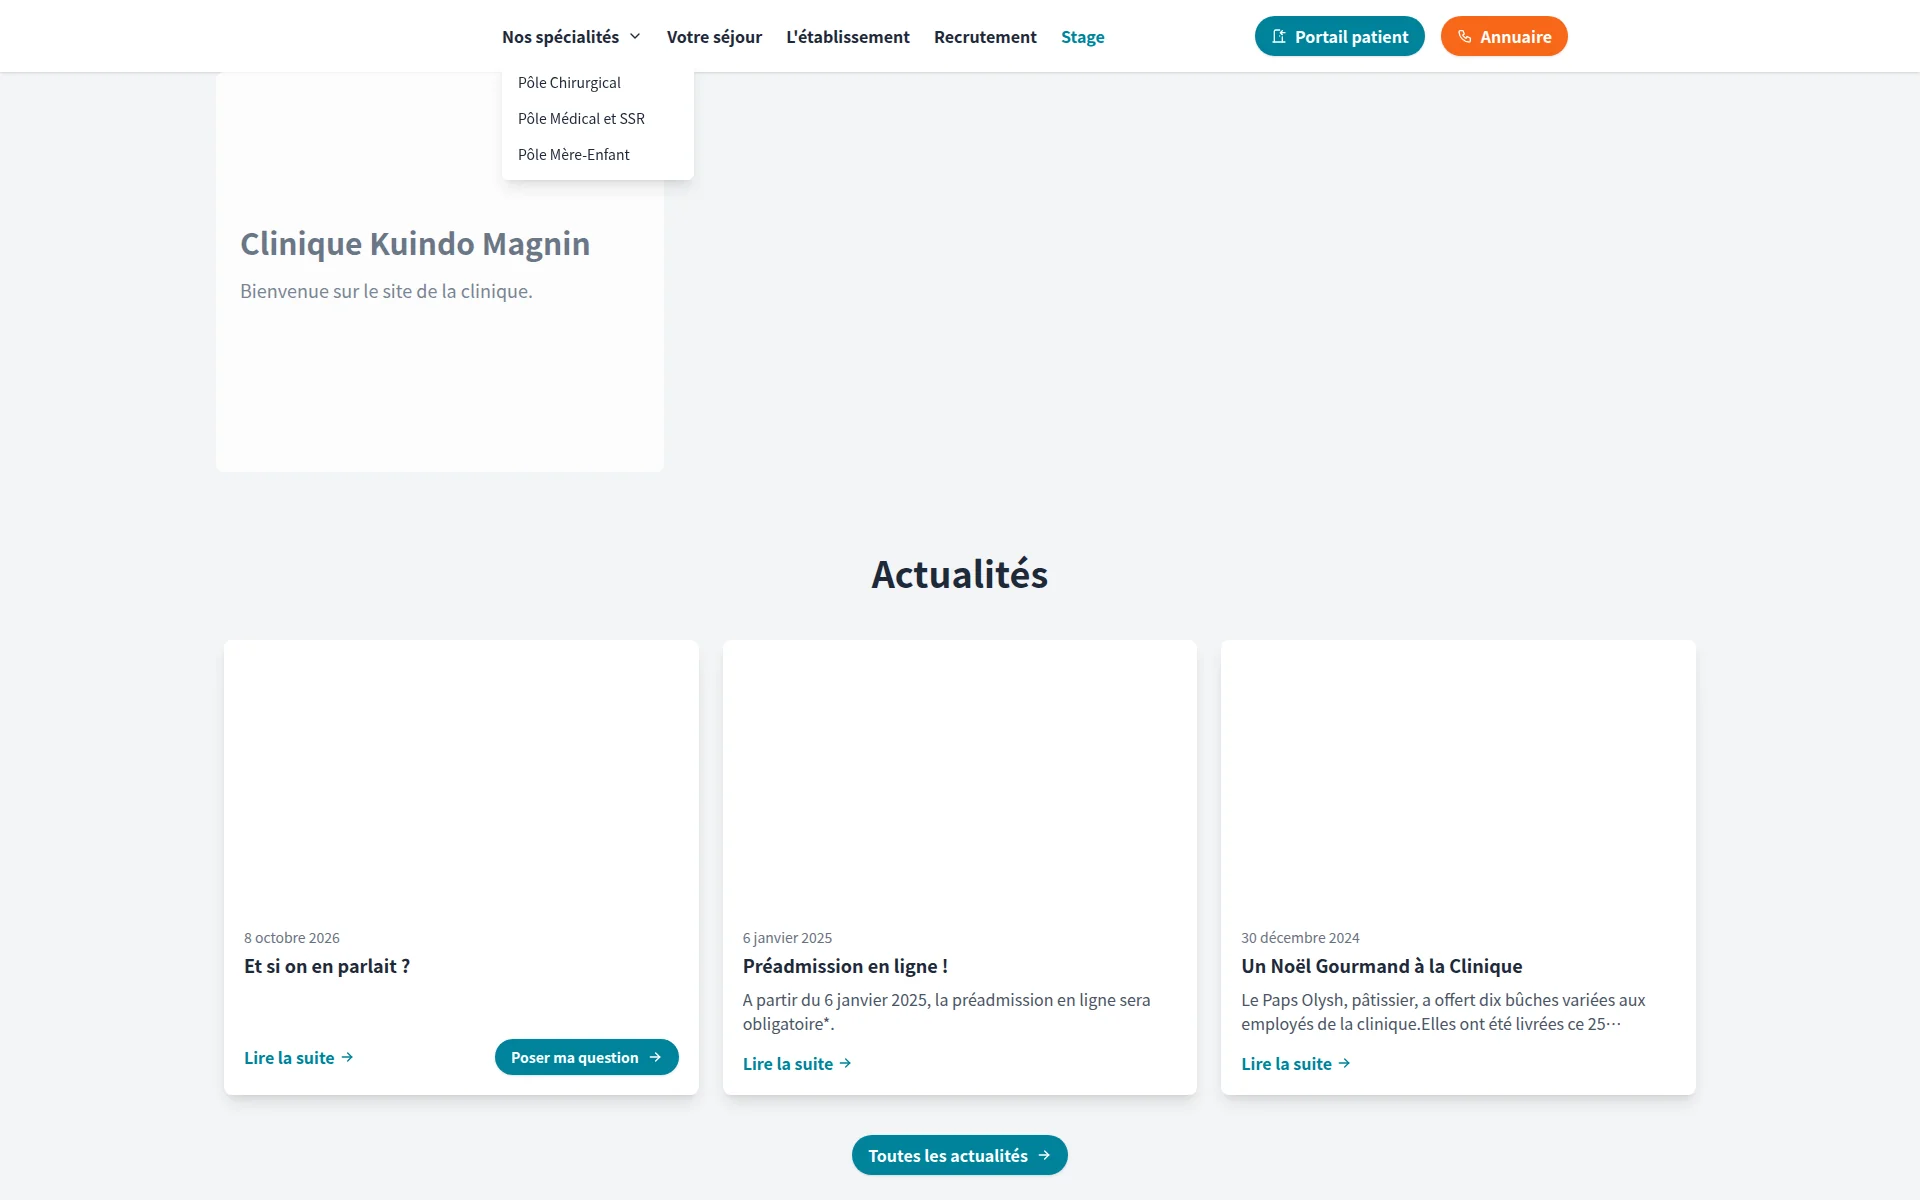Image resolution: width=1920 pixels, height=1200 pixels.
Task: Open Un Noël Gourmand à la Clinique headline
Action: [x=1381, y=966]
